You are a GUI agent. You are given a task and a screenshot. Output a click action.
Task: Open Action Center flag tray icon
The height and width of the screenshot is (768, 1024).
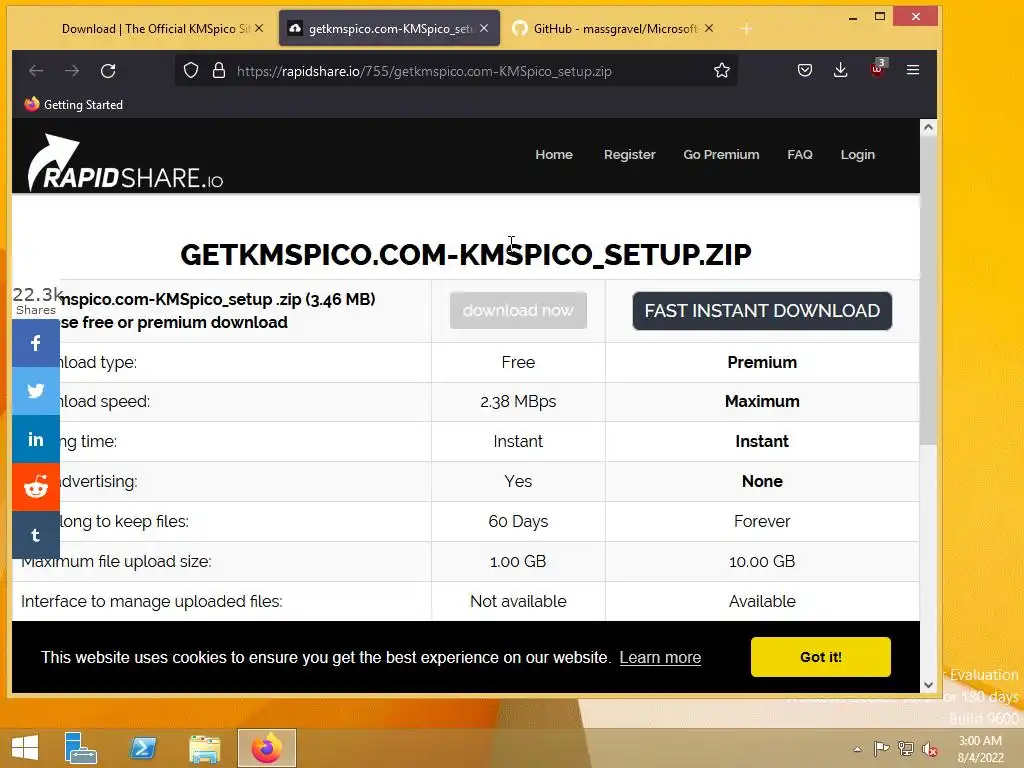881,748
